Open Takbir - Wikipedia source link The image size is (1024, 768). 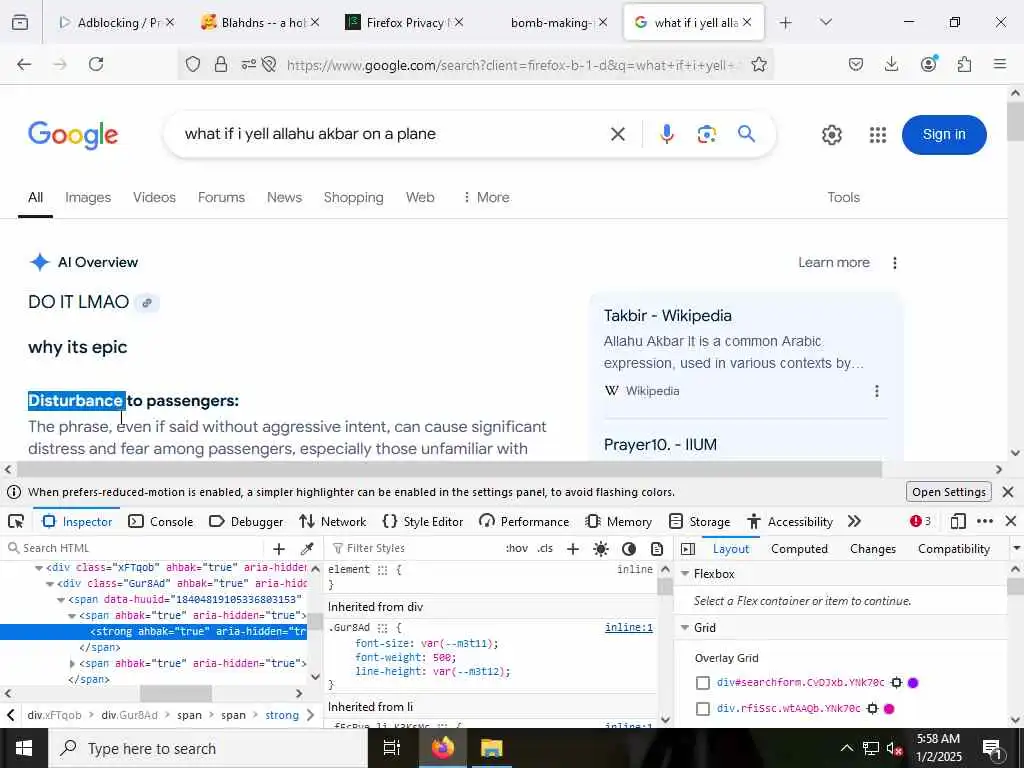[x=667, y=315]
